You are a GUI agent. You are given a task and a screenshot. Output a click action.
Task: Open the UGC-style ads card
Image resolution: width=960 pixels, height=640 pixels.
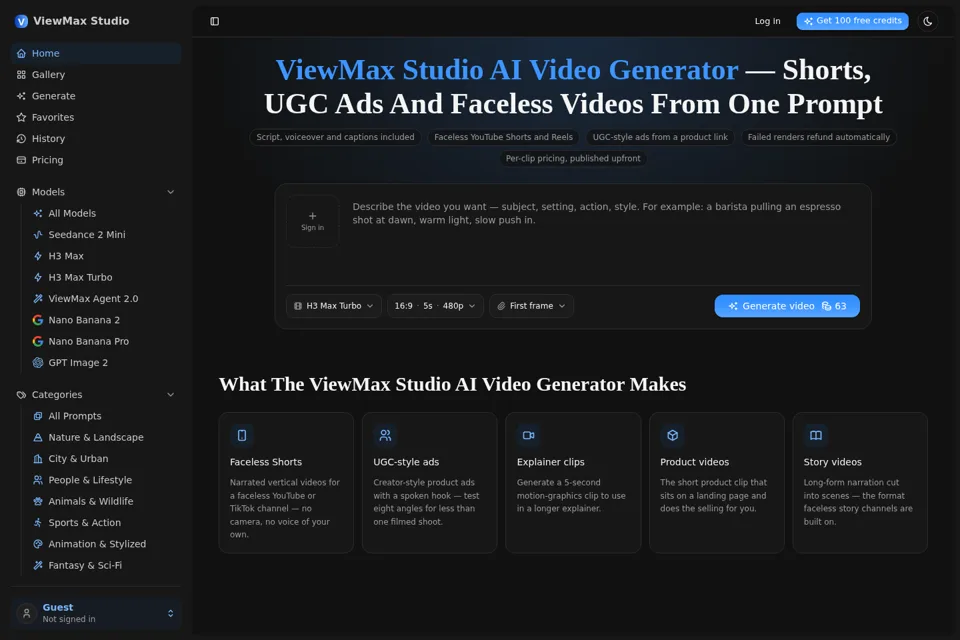tap(429, 483)
